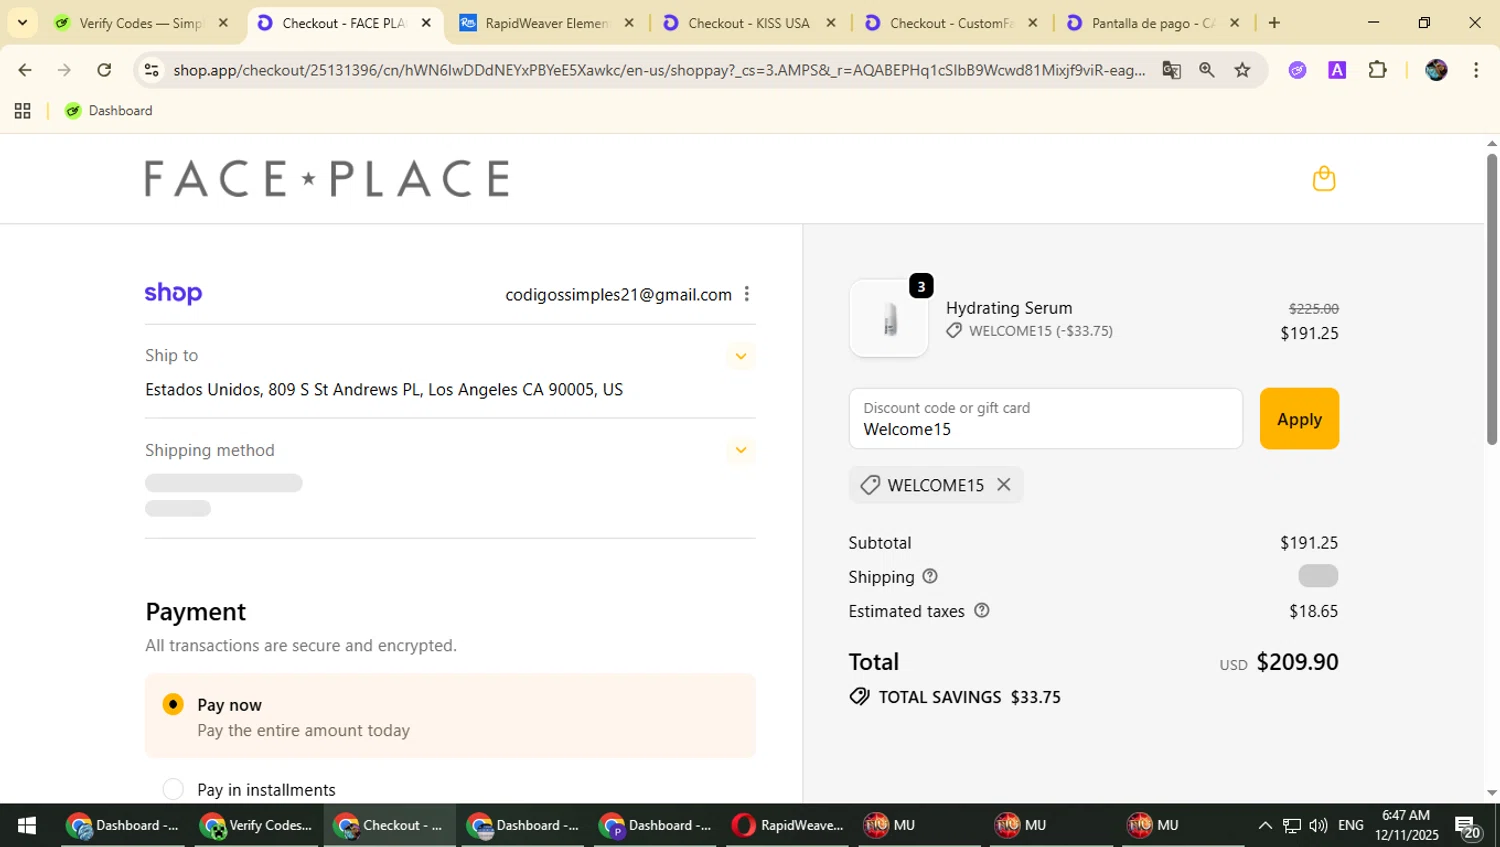Click the Total $209.90 amount
This screenshot has height=847, width=1500.
(x=1297, y=662)
